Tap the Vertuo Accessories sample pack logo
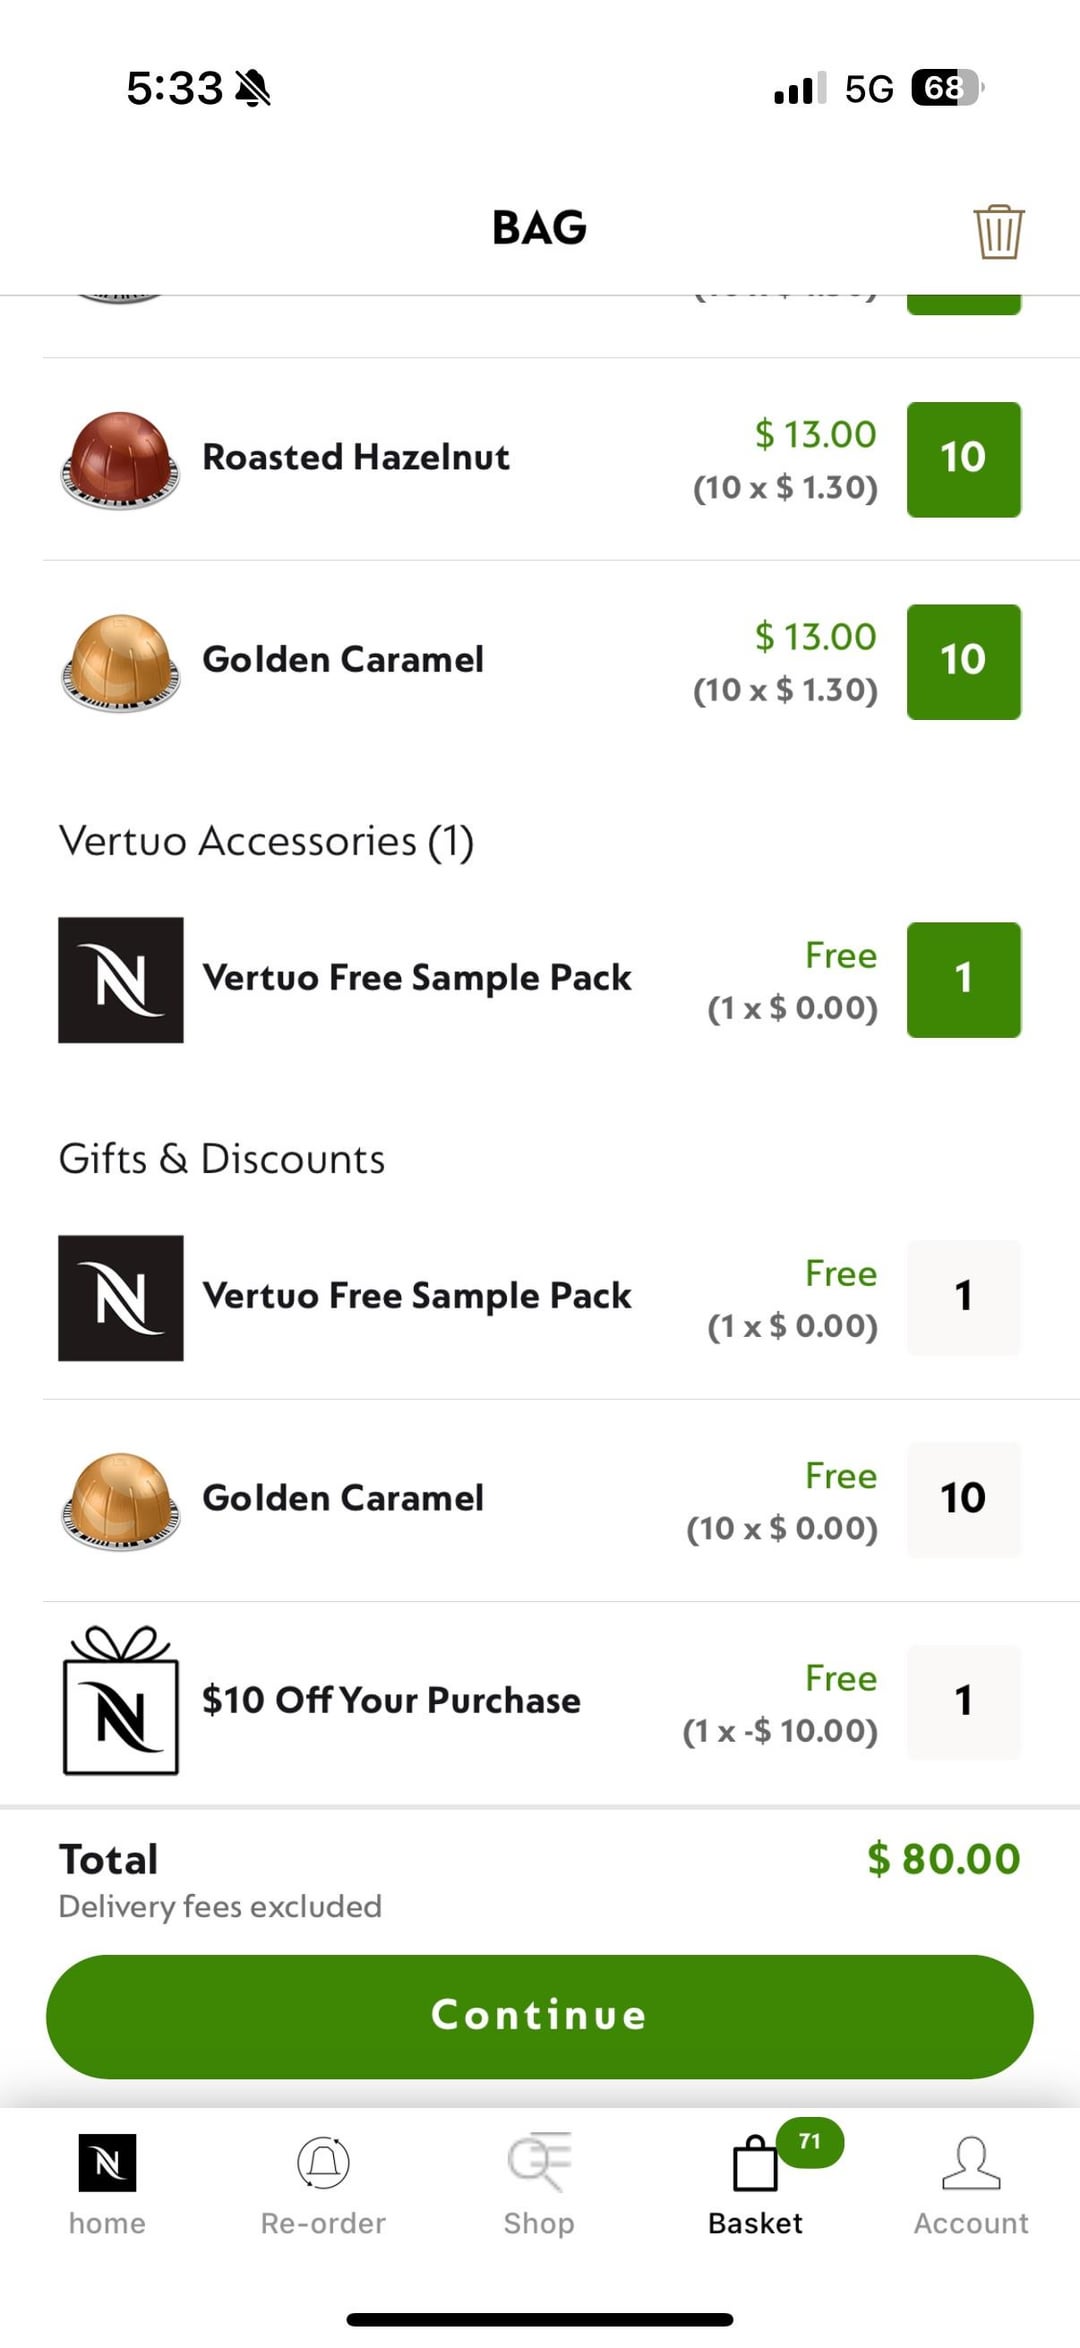Screen dimensions: 1080x2348 (x=121, y=979)
